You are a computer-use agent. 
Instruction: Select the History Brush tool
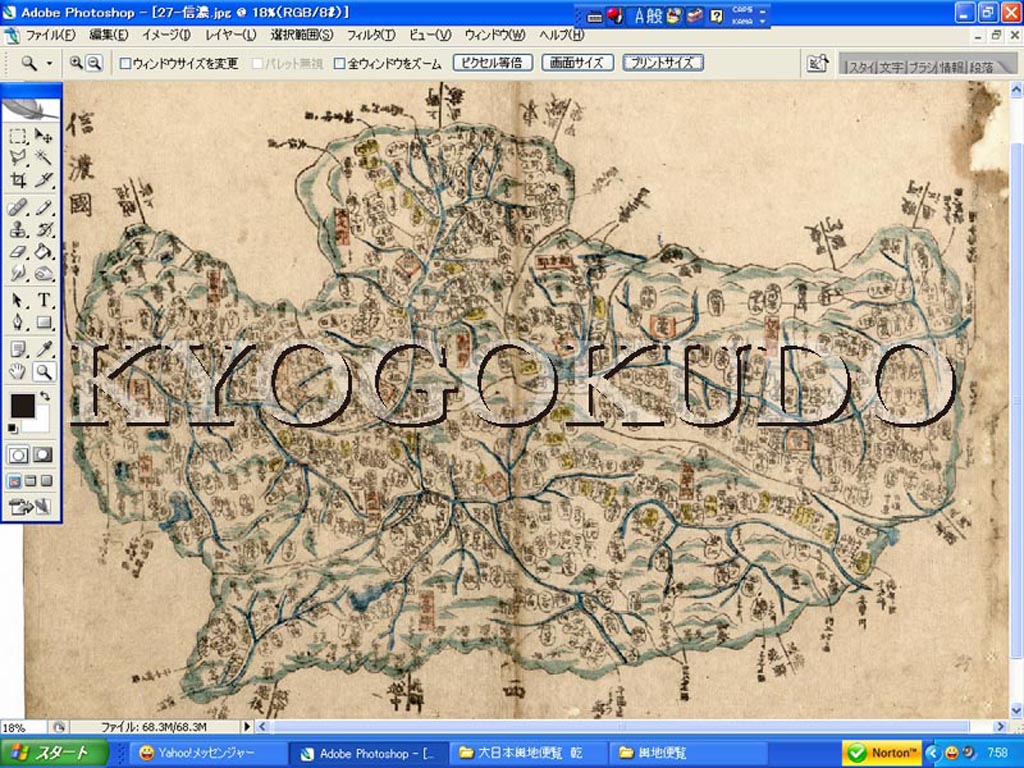tap(44, 230)
